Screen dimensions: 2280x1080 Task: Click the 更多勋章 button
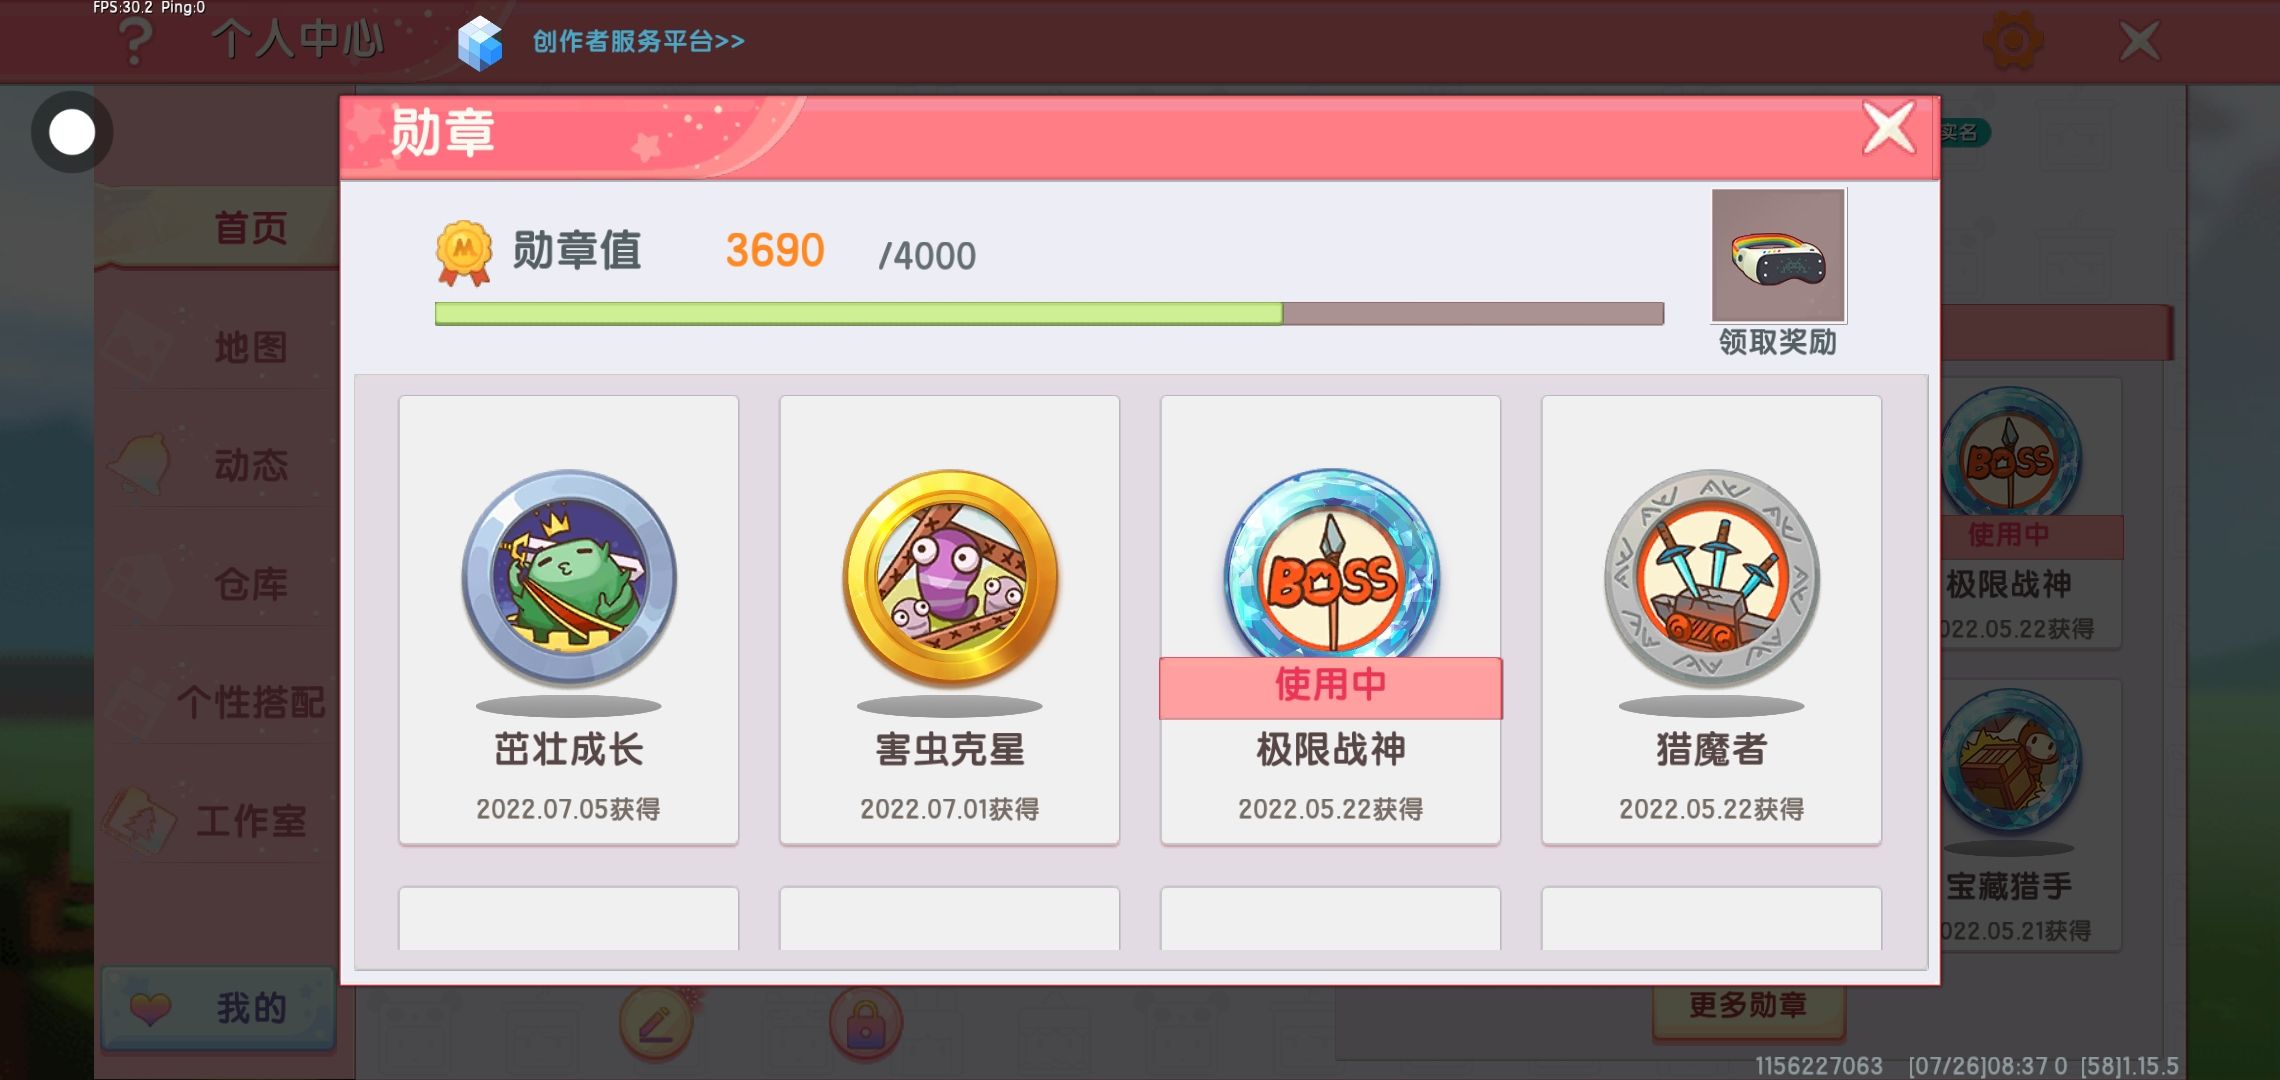tap(1748, 1005)
